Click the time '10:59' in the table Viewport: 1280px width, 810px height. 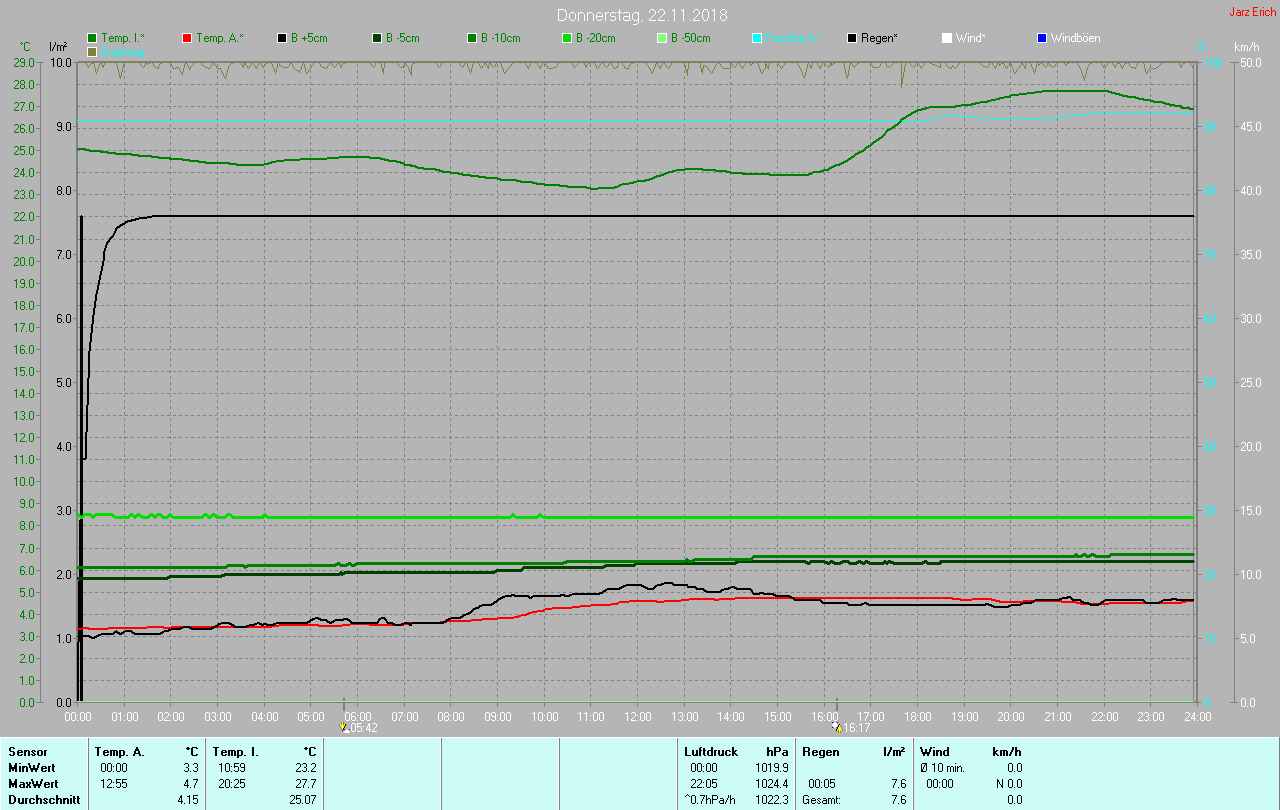click(232, 768)
